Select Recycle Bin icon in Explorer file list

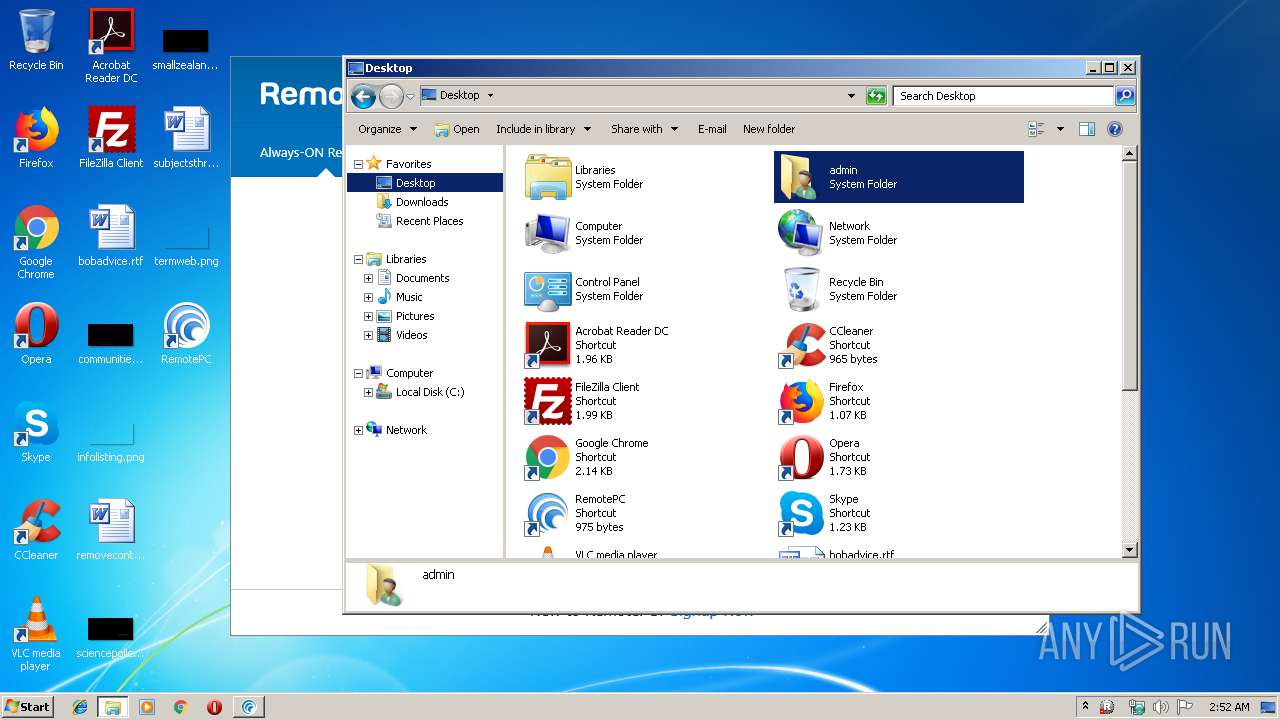click(800, 289)
